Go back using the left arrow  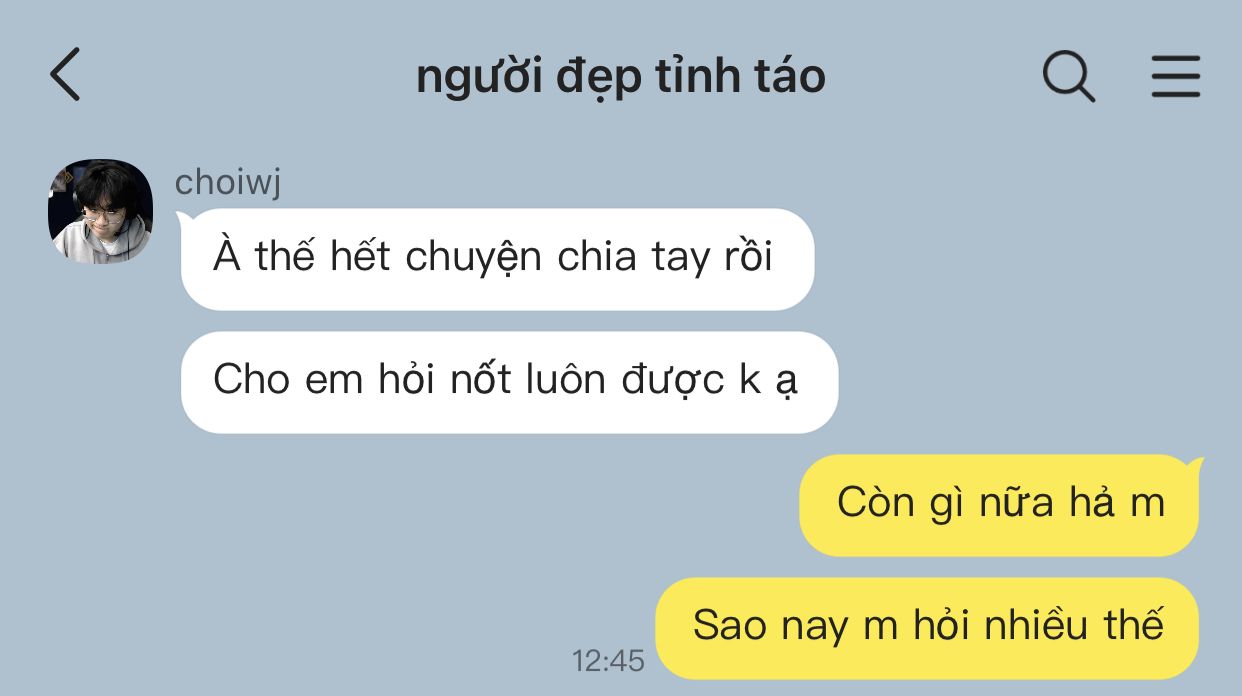[65, 75]
